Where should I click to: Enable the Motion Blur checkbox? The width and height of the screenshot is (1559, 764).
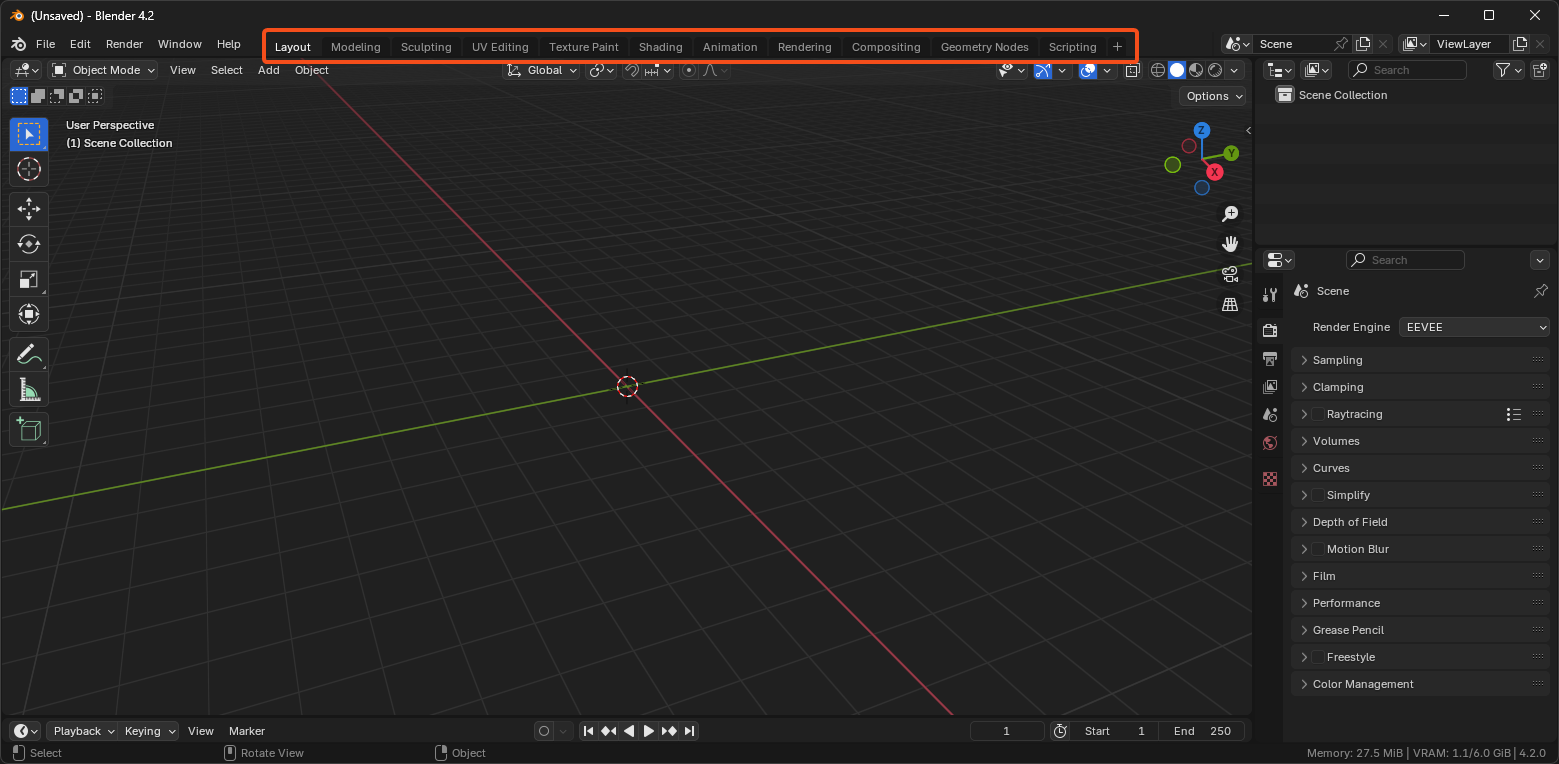pyautogui.click(x=1318, y=549)
